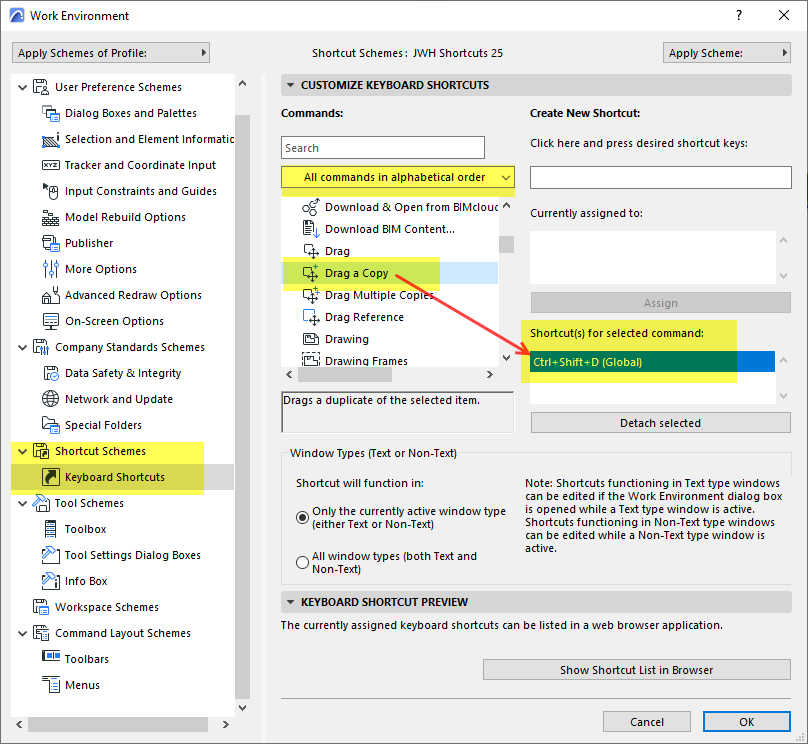The image size is (808, 744).
Task: Click the Toolbox icon in the tree
Action: pos(50,529)
